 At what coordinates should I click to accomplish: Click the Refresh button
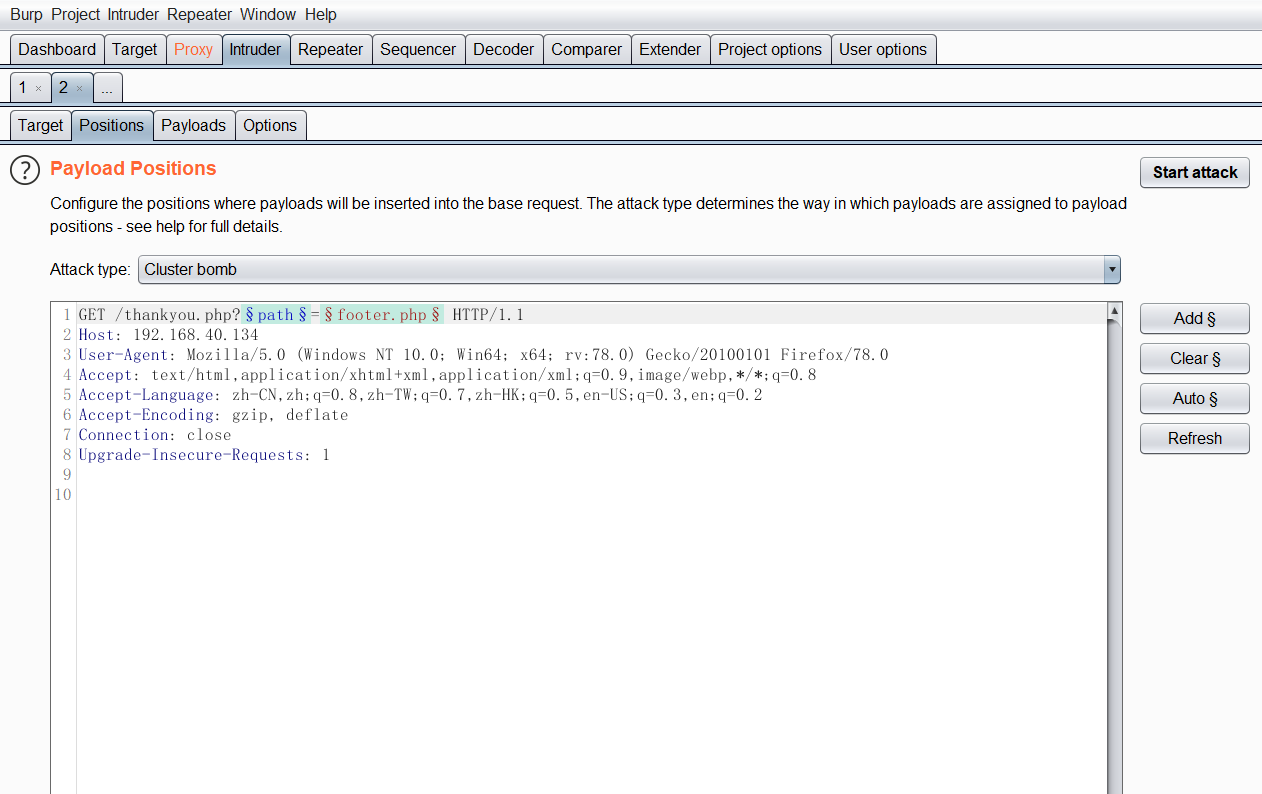pos(1195,438)
